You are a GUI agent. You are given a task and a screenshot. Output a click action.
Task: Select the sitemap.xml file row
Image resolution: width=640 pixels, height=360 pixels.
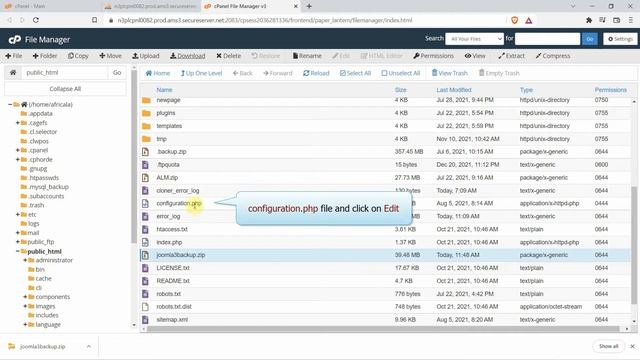tap(385, 320)
